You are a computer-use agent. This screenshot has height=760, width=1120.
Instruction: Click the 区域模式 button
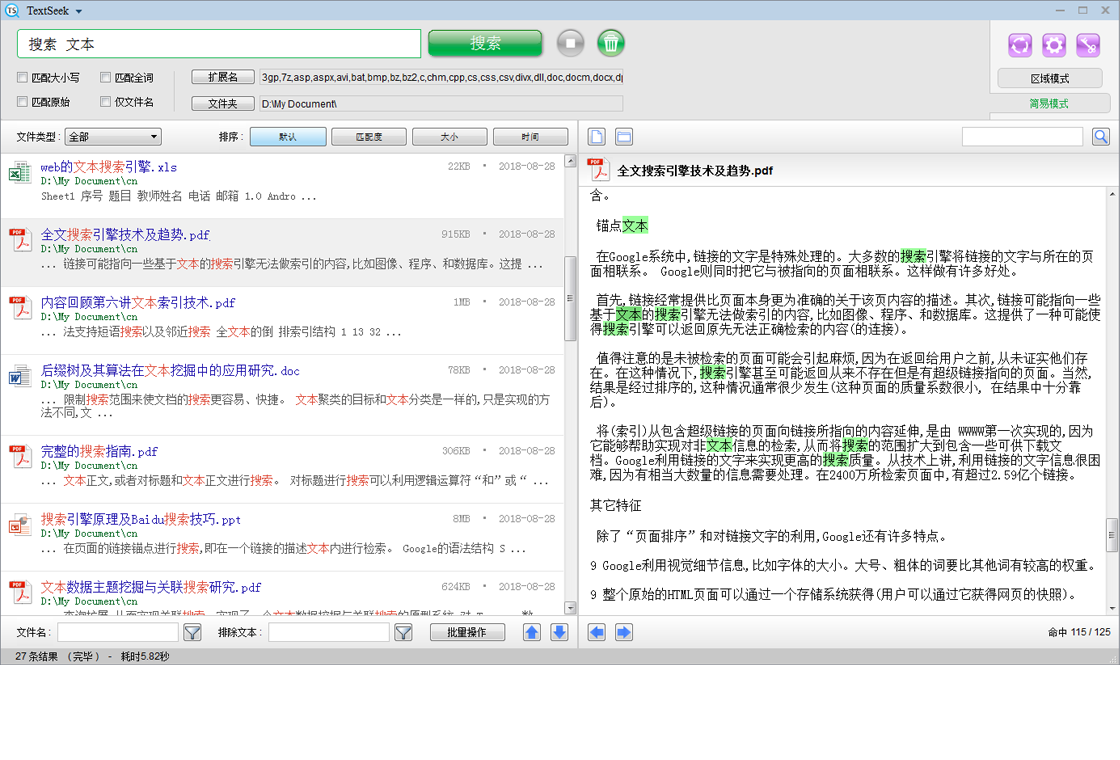1049,79
